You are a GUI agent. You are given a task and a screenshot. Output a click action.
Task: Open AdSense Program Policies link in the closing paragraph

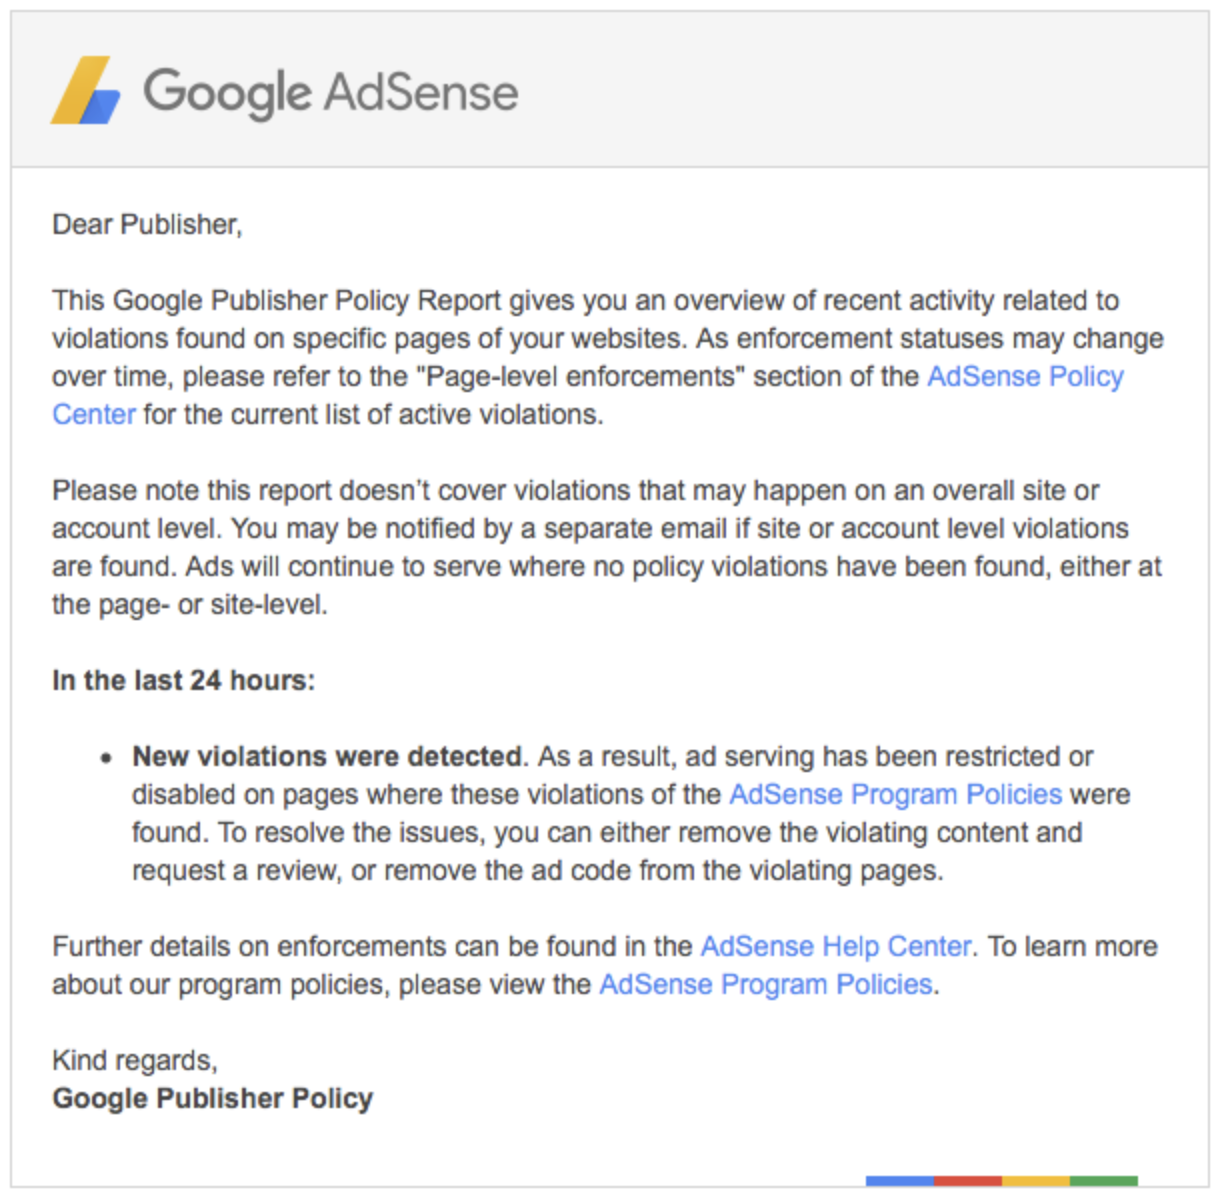click(x=765, y=984)
